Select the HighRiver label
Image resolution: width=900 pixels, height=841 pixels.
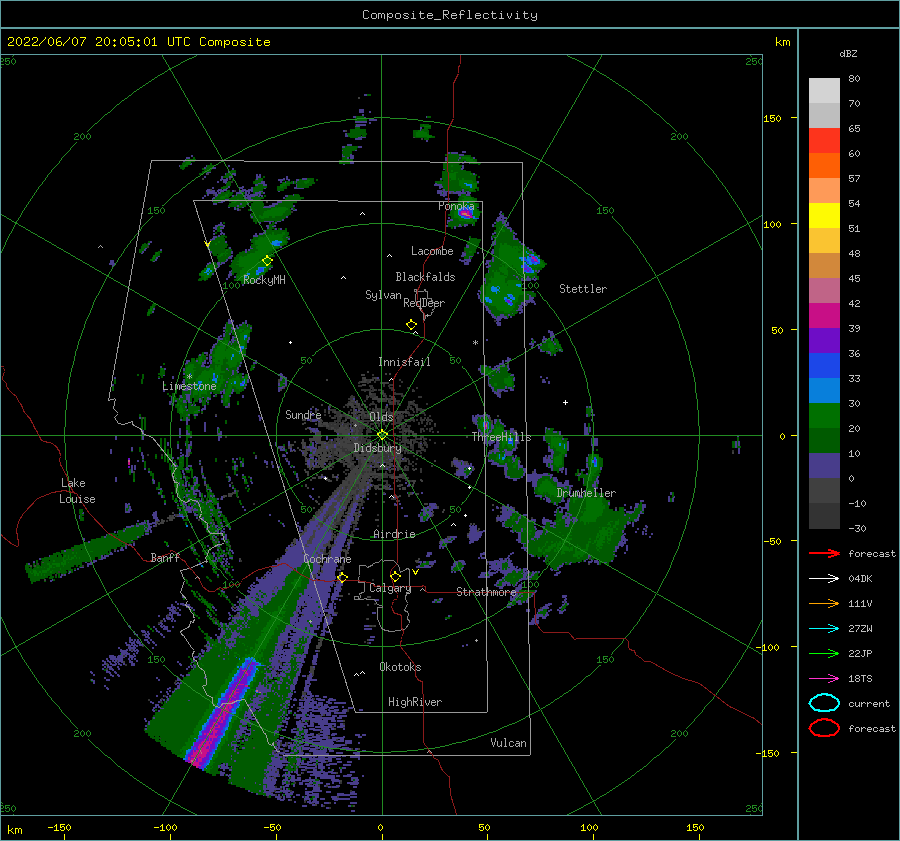pos(415,702)
